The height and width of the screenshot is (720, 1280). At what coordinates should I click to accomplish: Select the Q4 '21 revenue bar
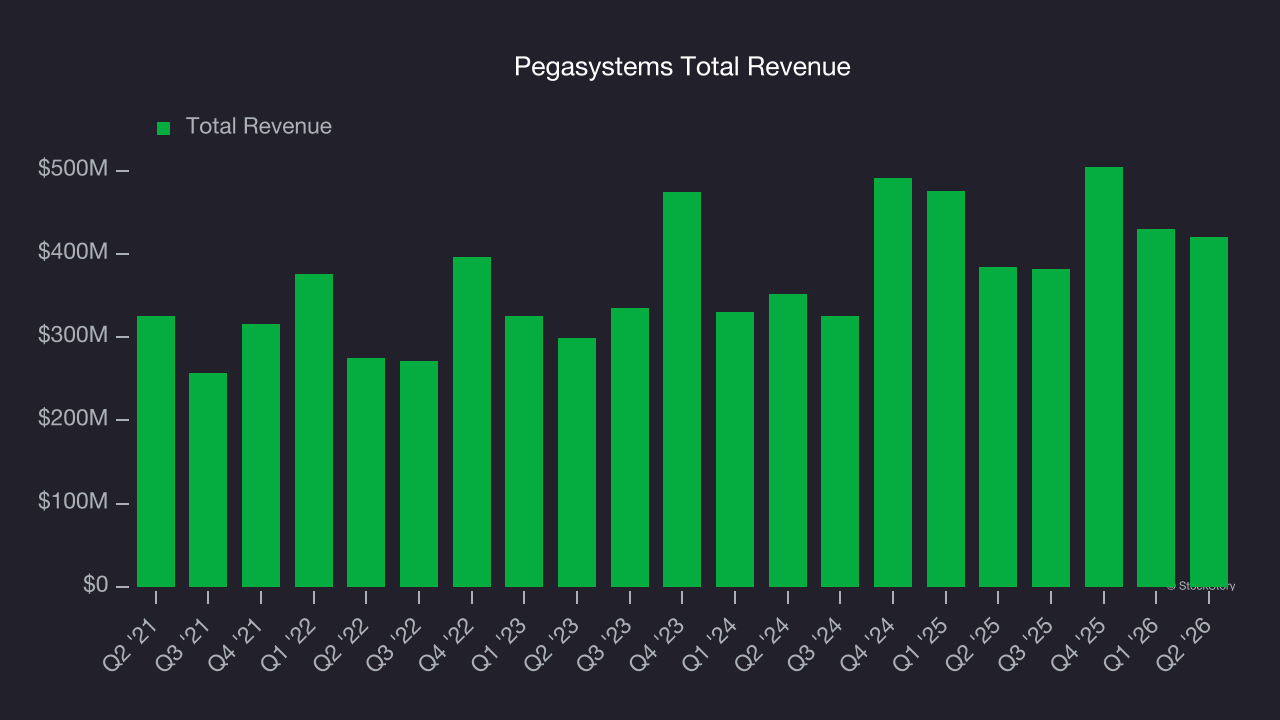[x=261, y=455]
